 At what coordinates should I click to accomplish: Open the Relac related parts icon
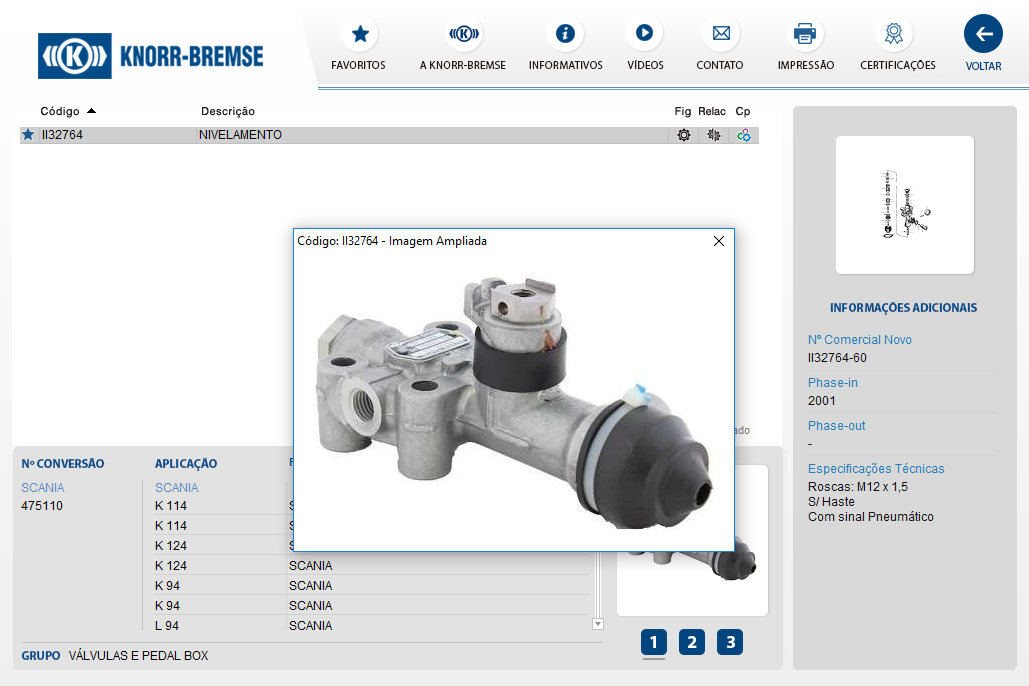point(713,135)
